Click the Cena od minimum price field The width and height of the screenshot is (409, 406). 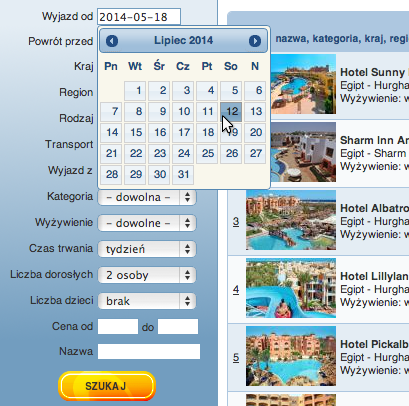[118, 326]
